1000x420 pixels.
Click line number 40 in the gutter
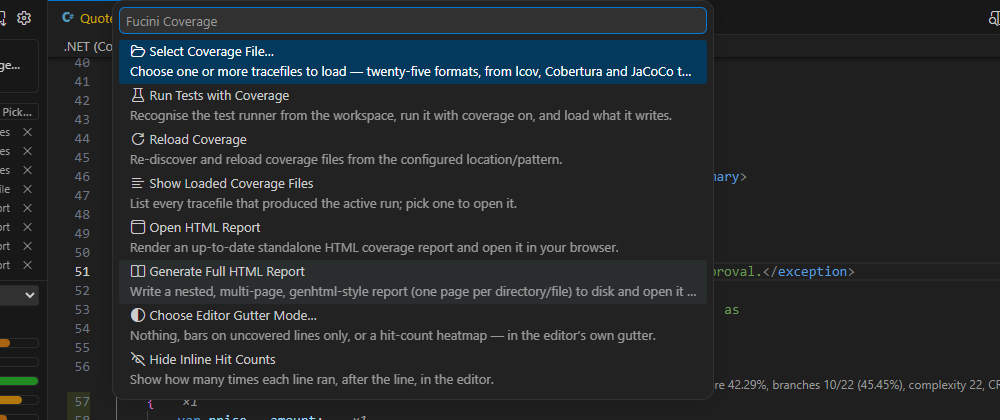(82, 63)
